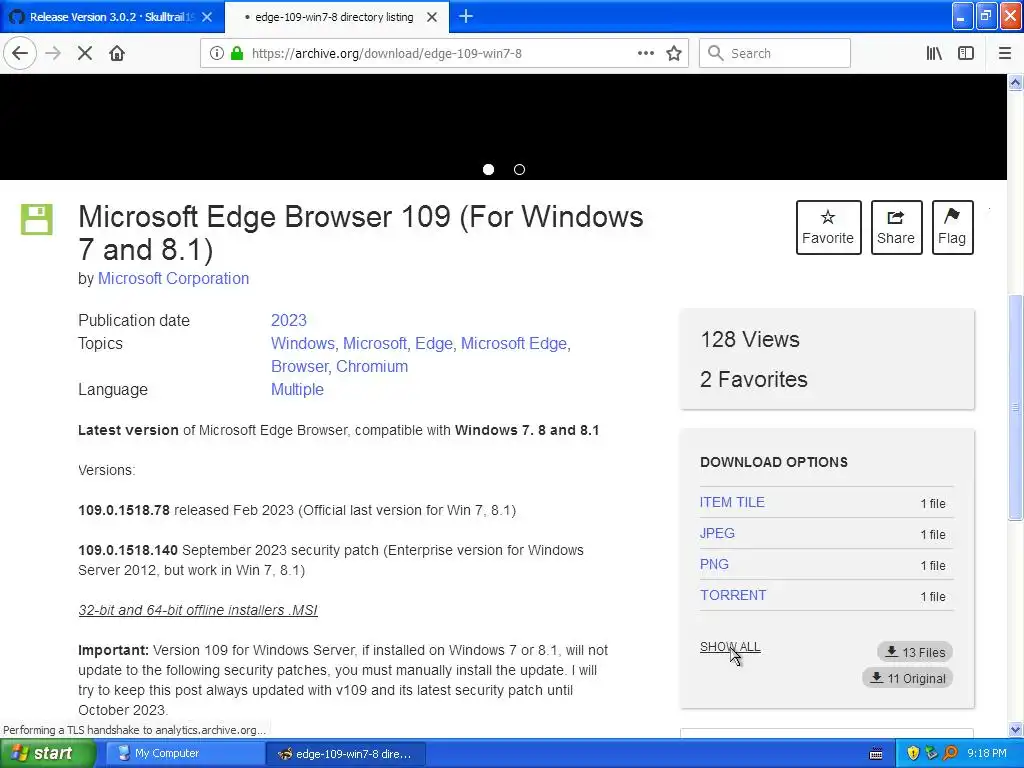1024x768 pixels.
Task: Click the green secure padlock icon
Action: [237, 53]
